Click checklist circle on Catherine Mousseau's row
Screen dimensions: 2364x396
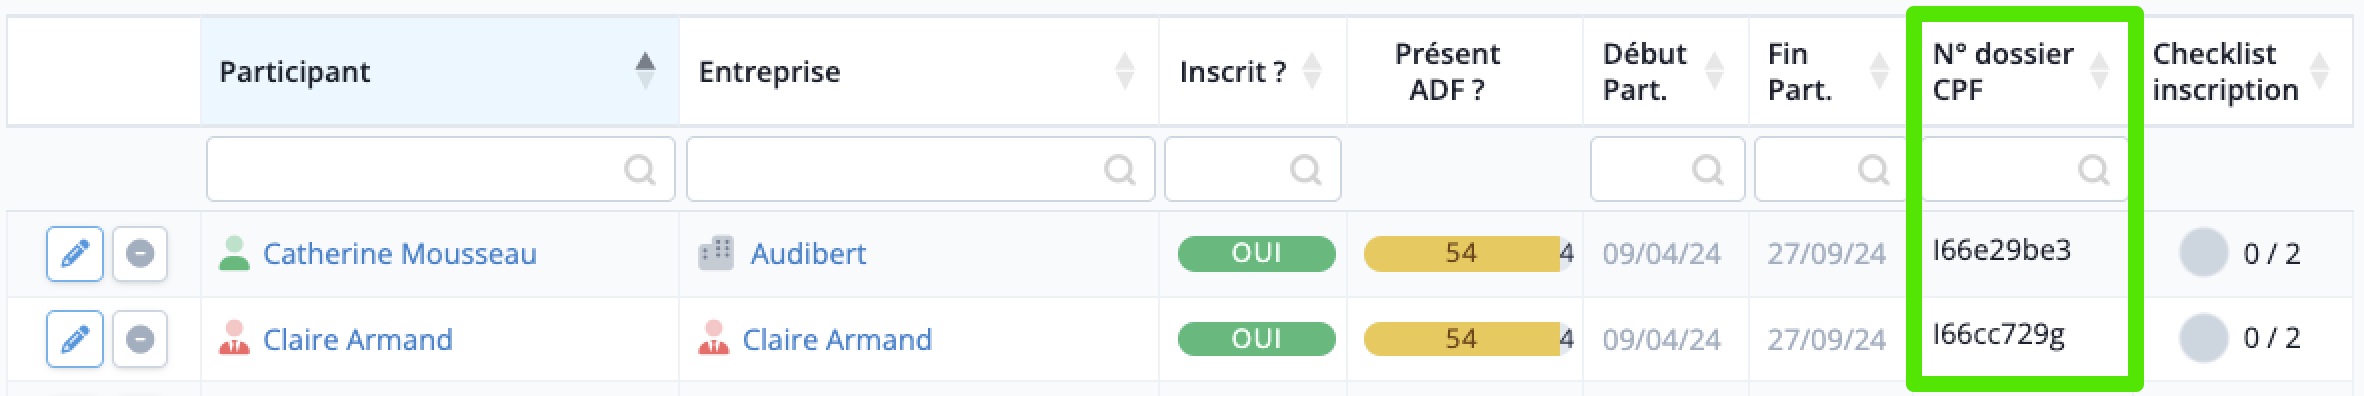pyautogui.click(x=2204, y=253)
